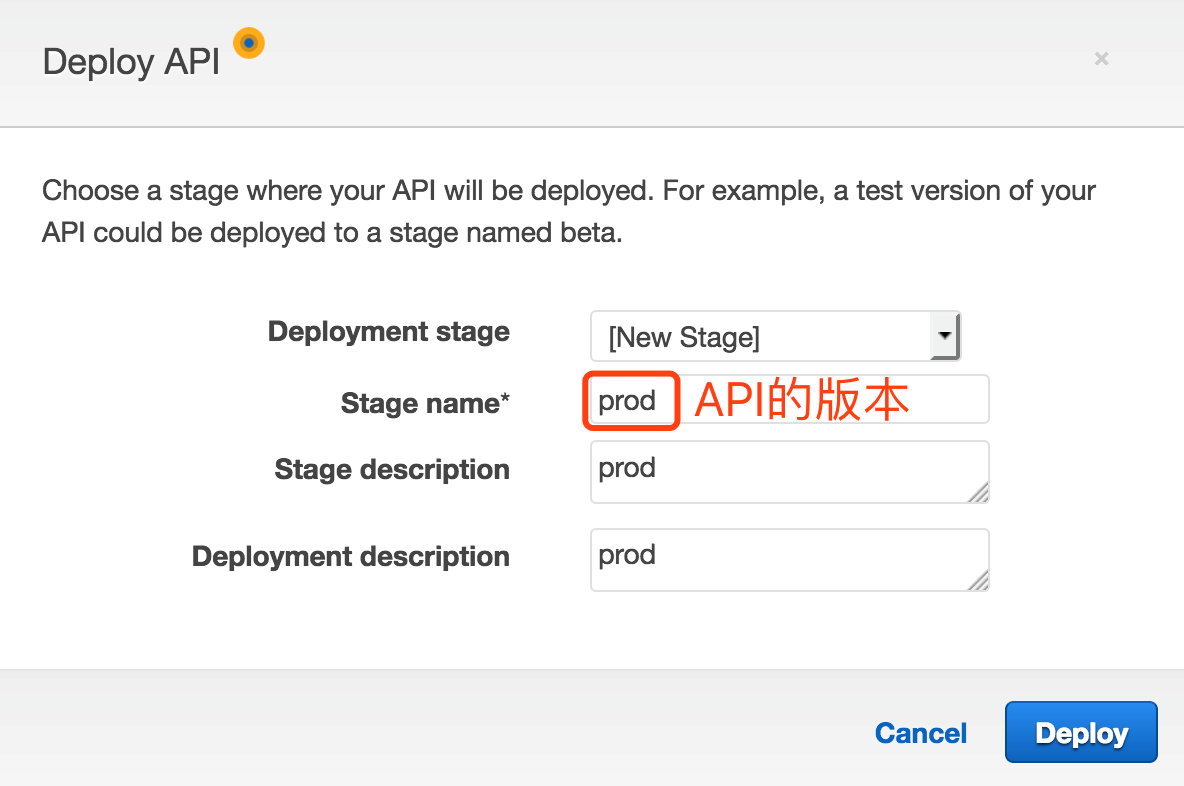Close the Deploy API dialog with ×
The height and width of the screenshot is (786, 1184).
click(x=1101, y=59)
